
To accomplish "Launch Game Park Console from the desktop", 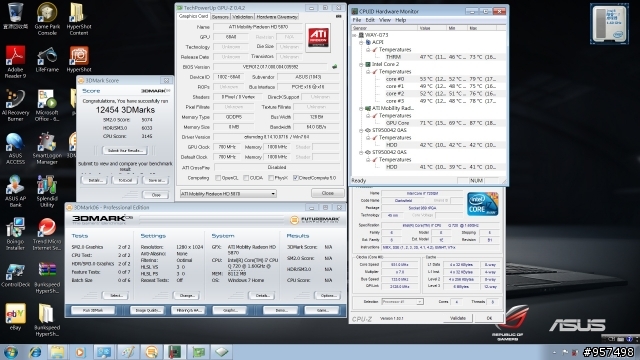I will point(47,18).
